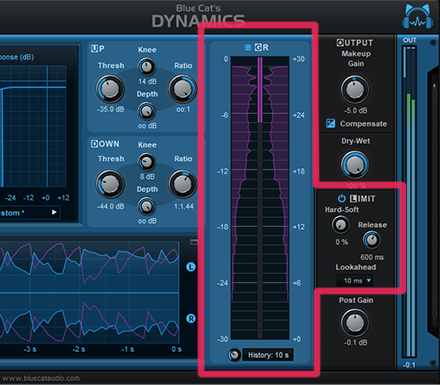Open the GR meter hamburger menu
The height and width of the screenshot is (385, 440).
pyautogui.click(x=248, y=48)
